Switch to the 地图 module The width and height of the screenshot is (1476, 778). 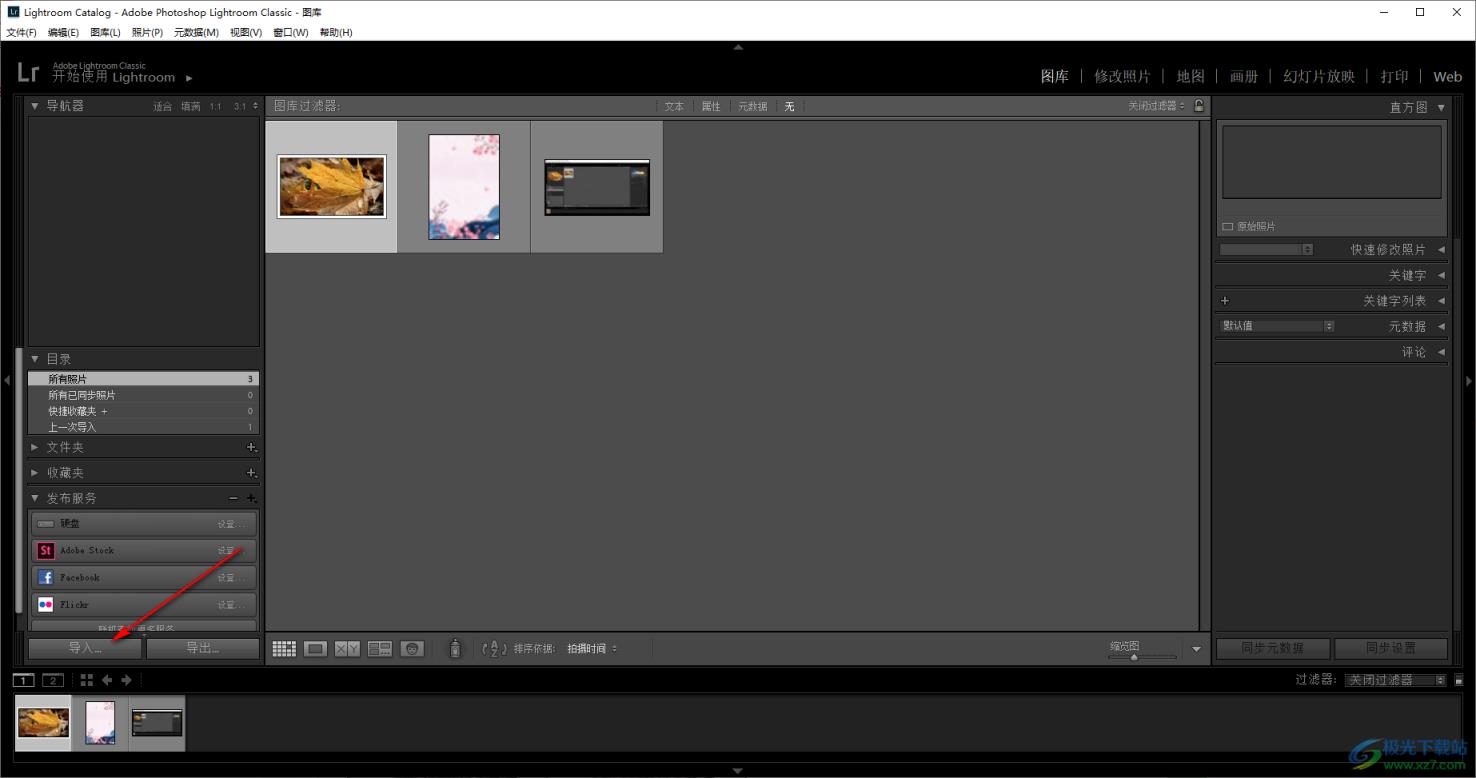click(x=1190, y=76)
